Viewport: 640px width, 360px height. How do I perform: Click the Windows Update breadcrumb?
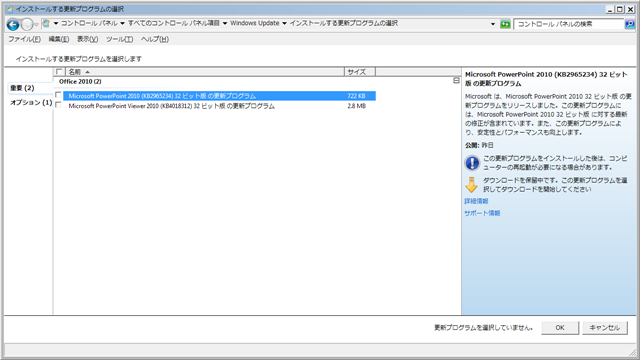[x=255, y=23]
